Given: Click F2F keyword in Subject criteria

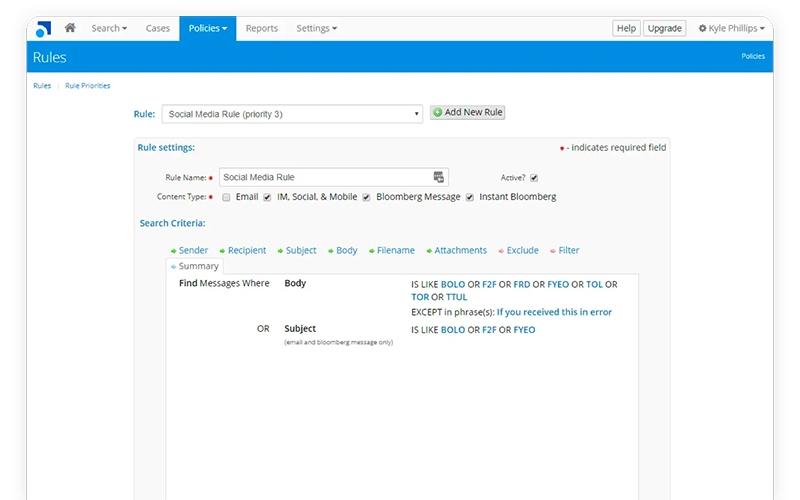Looking at the screenshot, I should [x=489, y=330].
